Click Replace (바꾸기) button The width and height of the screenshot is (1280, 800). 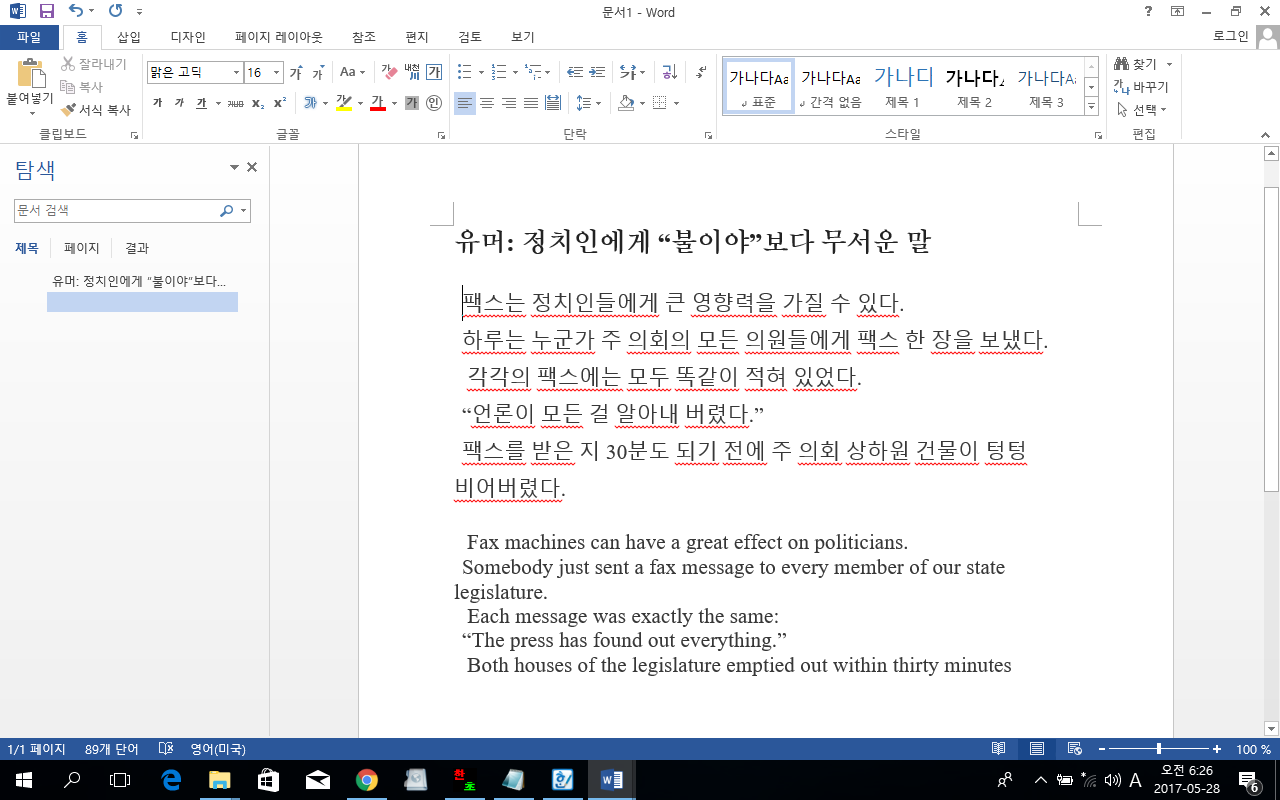[1142, 87]
